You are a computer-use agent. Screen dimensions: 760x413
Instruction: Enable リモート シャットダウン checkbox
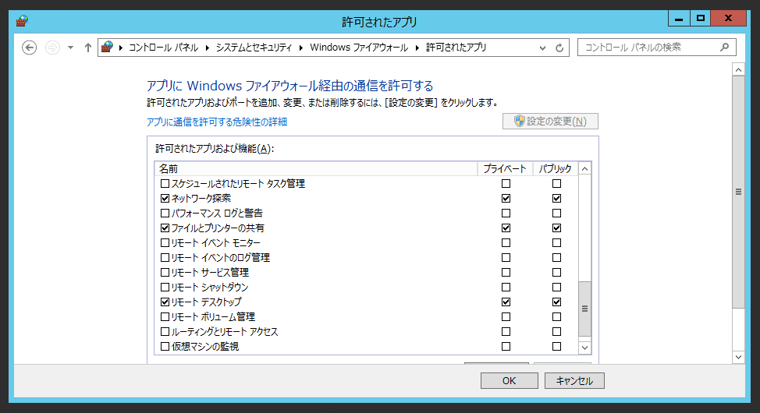click(165, 287)
